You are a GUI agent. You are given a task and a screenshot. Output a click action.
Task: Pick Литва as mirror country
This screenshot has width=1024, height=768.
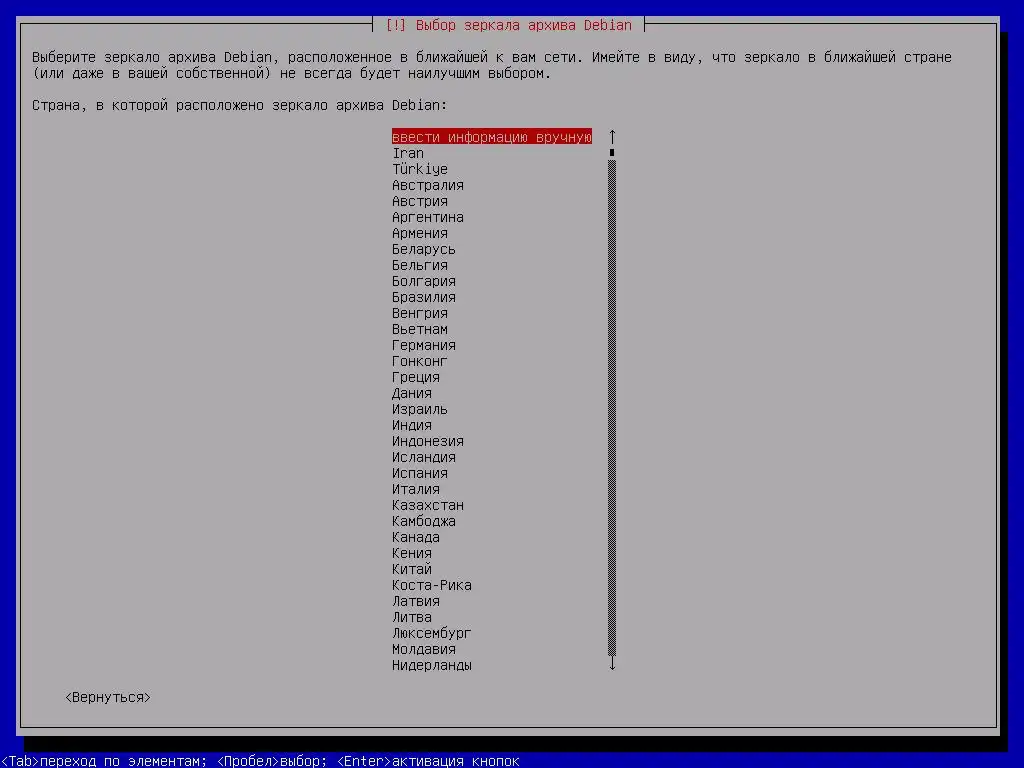[x=412, y=617]
